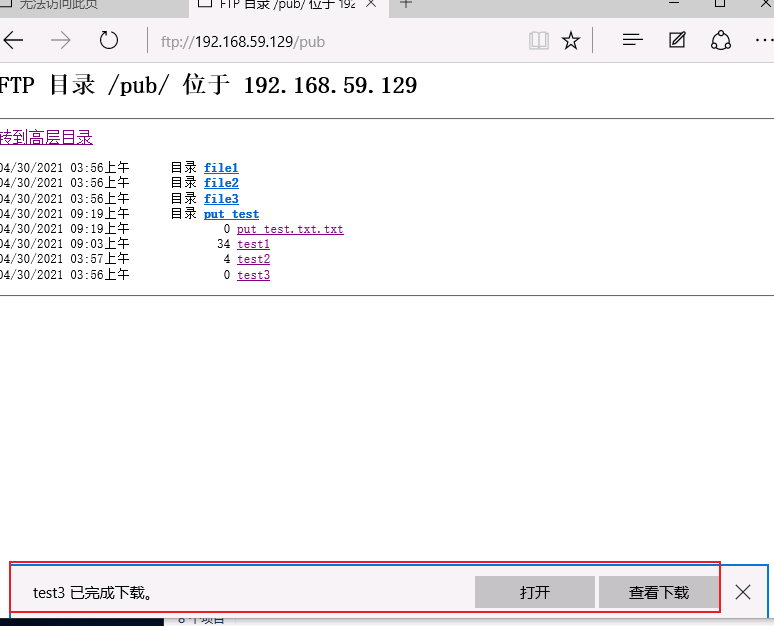Open the Share icon
Image resolution: width=774 pixels, height=626 pixels.
721,40
